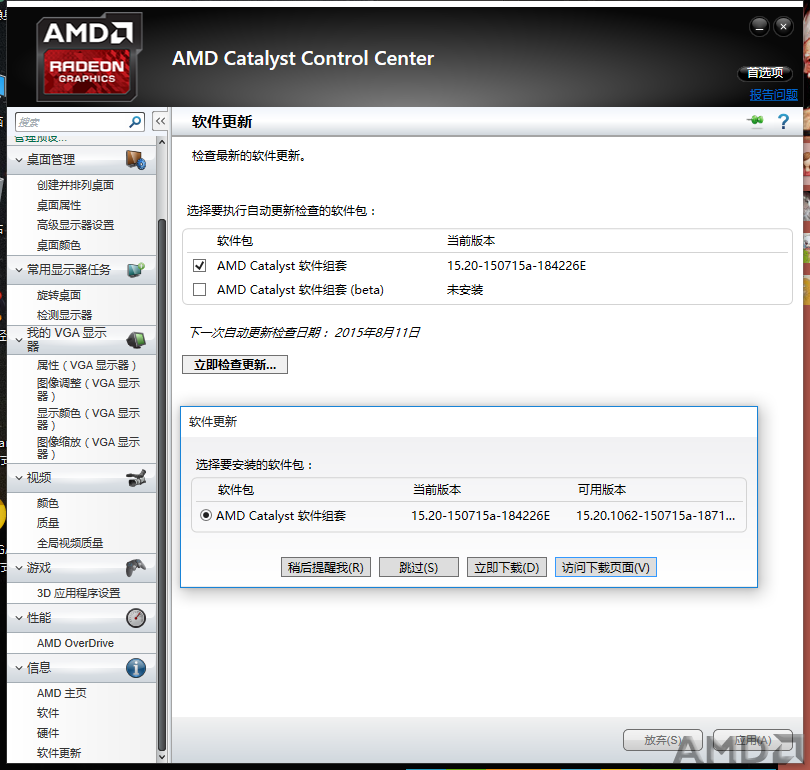
Task: Open AMD OverDrive page
Action: [75, 643]
